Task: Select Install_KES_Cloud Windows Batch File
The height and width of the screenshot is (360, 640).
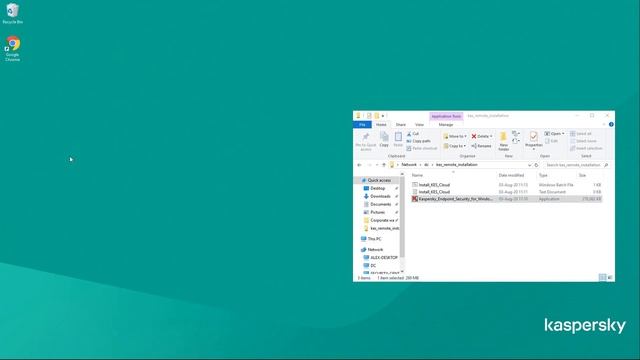Action: point(506,185)
